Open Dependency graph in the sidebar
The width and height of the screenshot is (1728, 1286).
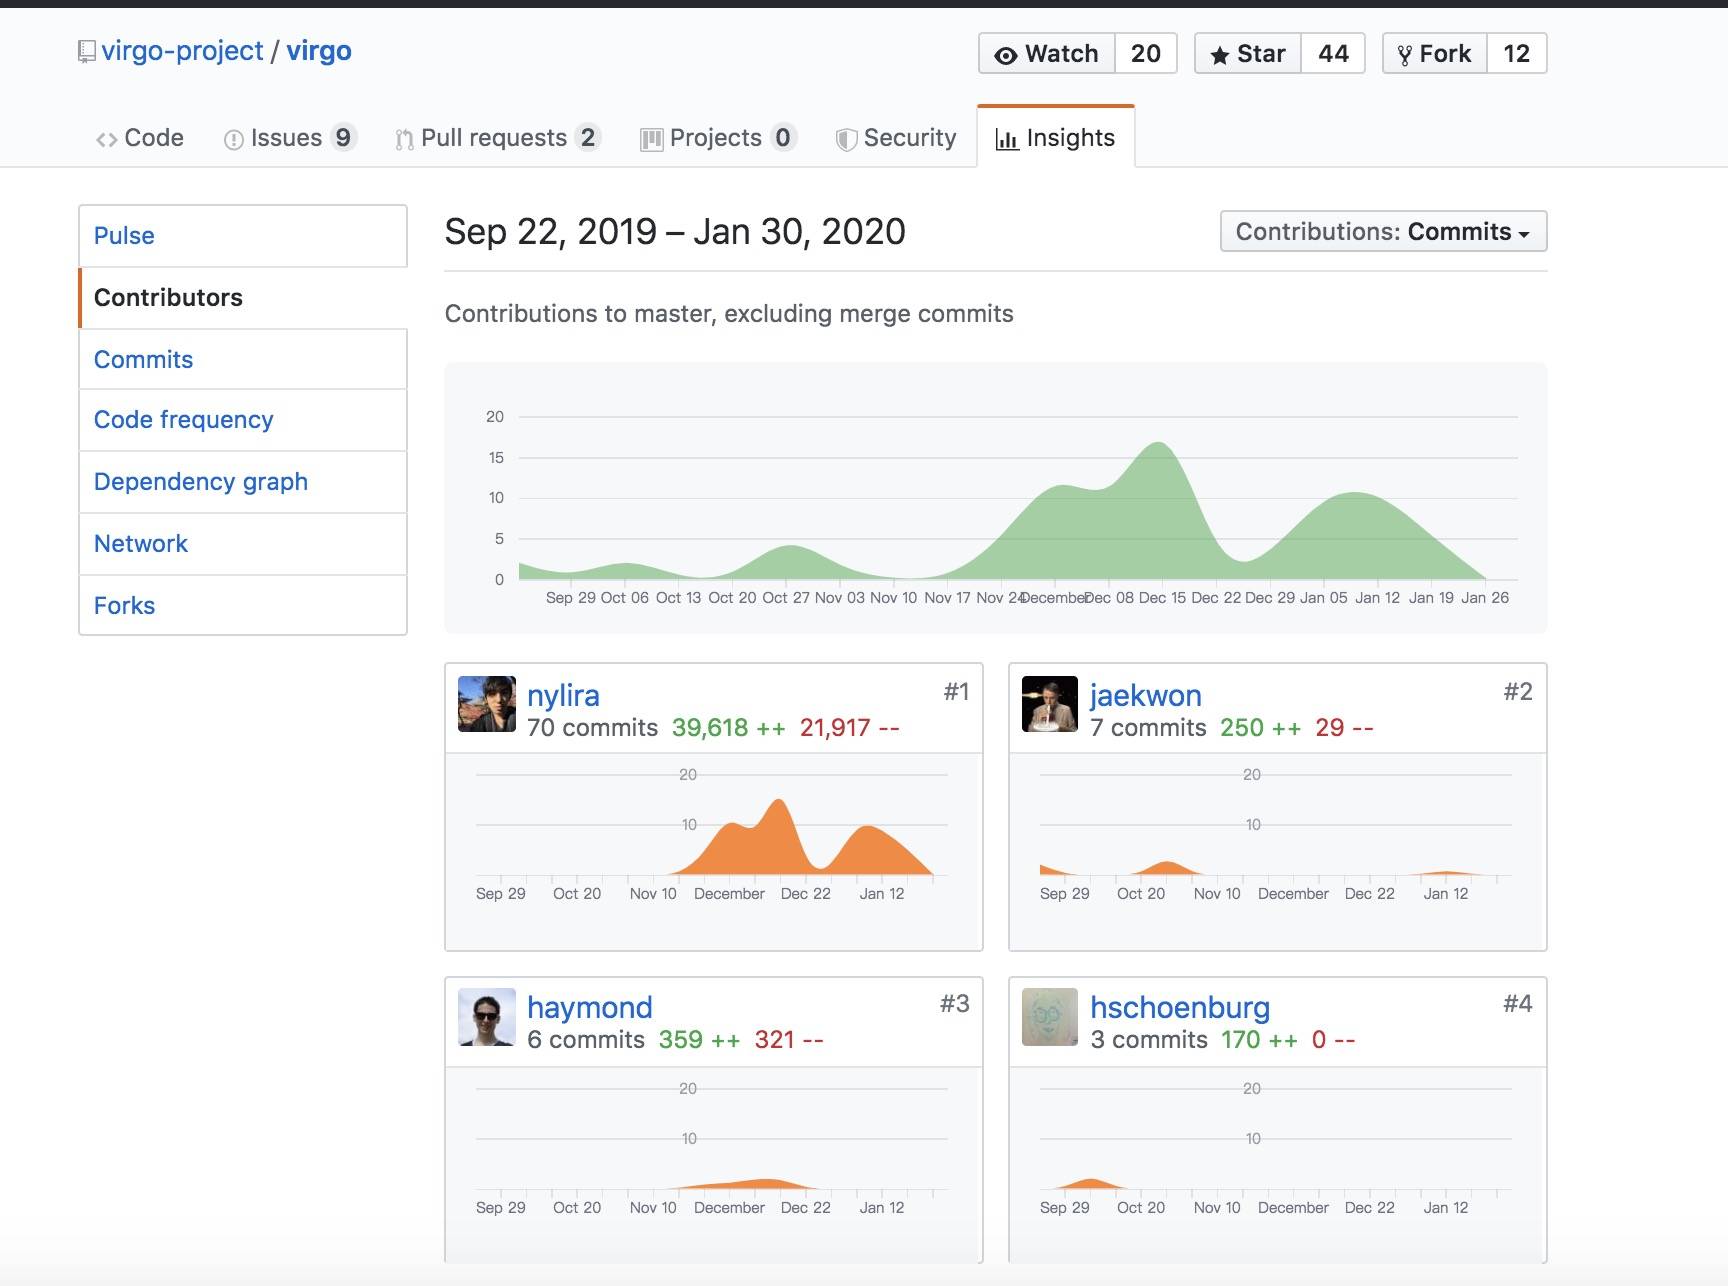coord(243,482)
